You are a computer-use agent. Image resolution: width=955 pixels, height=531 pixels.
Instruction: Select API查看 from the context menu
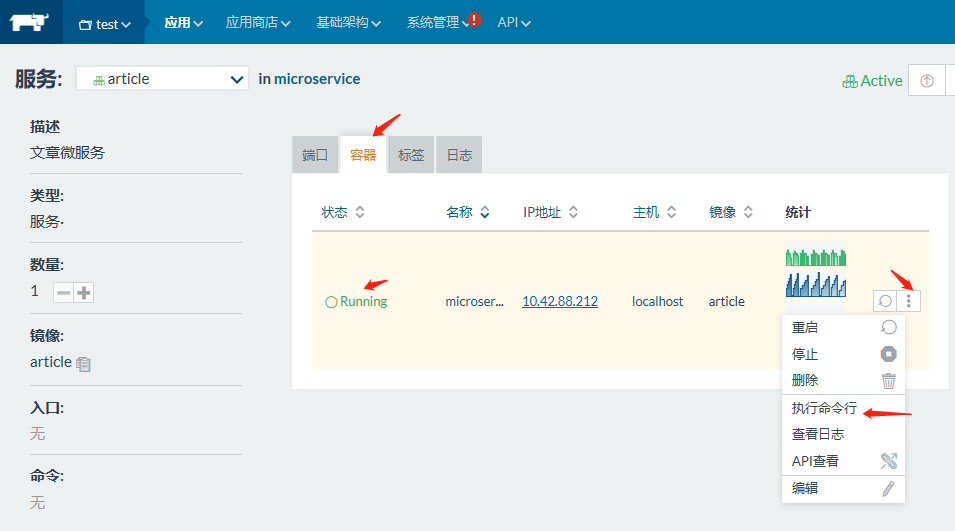[844, 461]
